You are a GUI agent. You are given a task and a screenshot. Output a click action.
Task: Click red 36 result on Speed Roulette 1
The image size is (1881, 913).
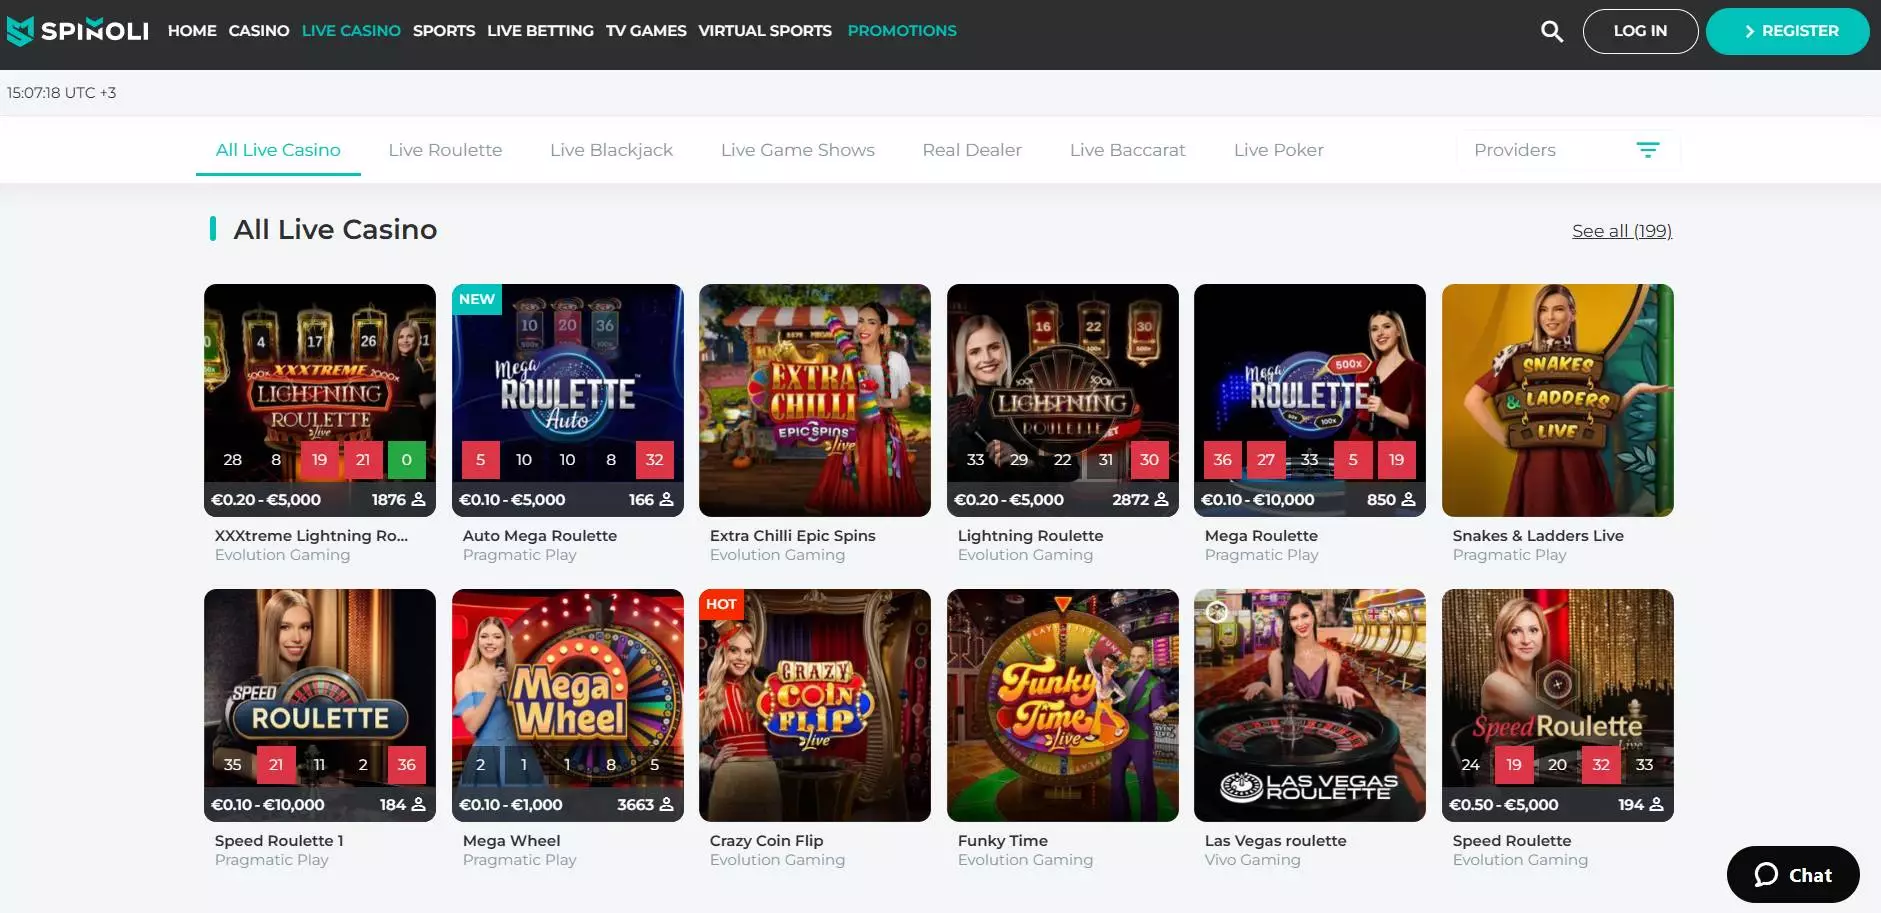pyautogui.click(x=407, y=765)
